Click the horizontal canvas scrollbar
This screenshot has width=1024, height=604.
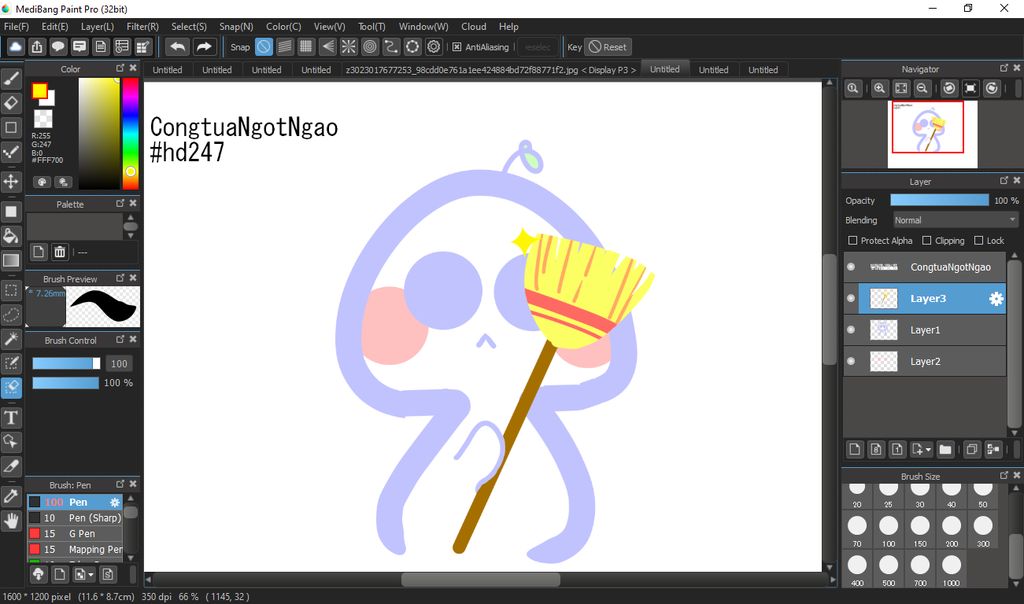[480, 580]
